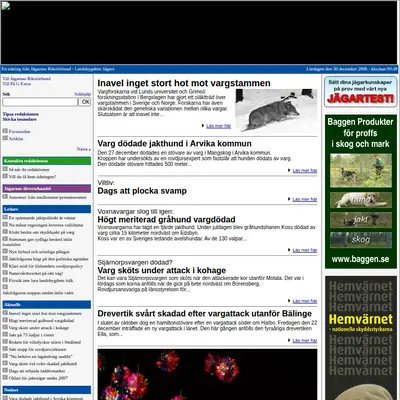Click bullet icon beside 'Klart stöd för förbundets rovdjurspolicy'
Viewport: 400px width, 400px height.
pos(5,265)
